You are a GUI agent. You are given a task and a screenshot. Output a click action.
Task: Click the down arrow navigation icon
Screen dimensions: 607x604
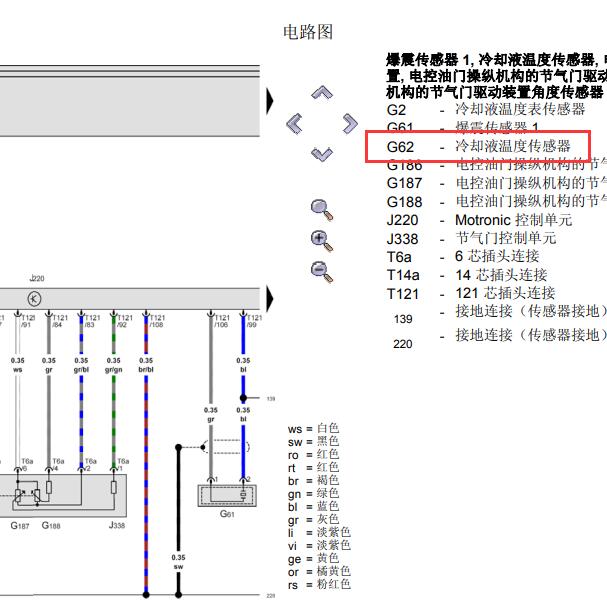click(322, 154)
